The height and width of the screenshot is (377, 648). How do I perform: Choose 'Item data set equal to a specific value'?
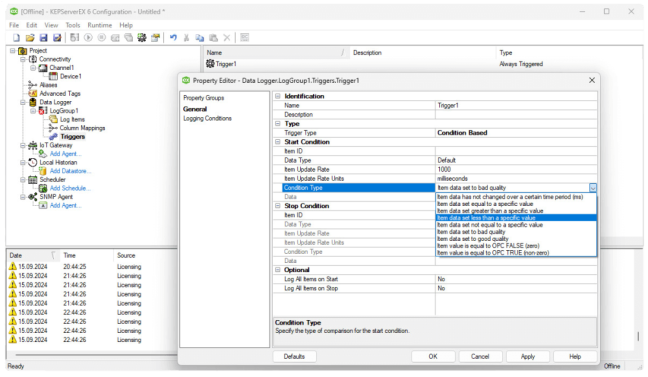[x=516, y=204]
